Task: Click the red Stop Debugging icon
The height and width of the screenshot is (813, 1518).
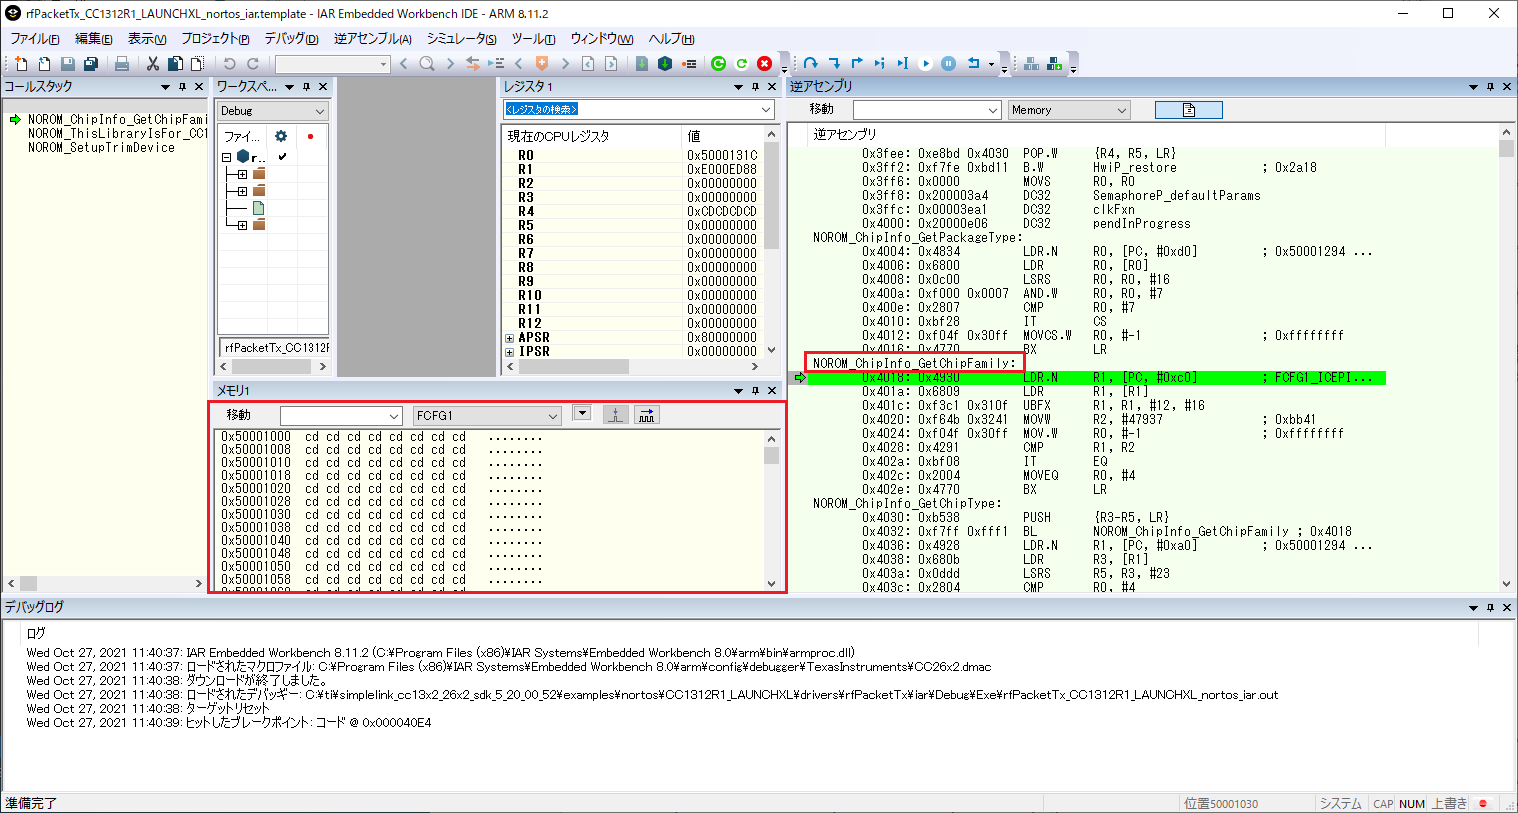Action: [765, 63]
